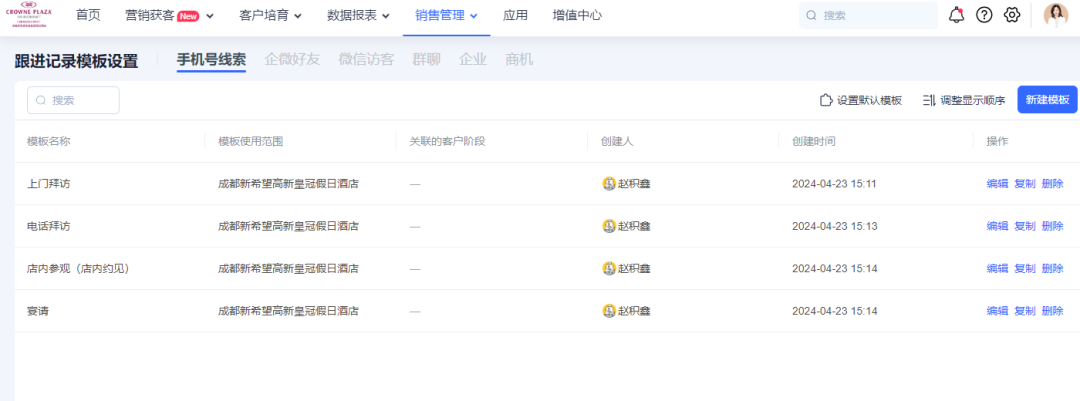Go to 增值中心 in top navigation
The width and height of the screenshot is (1080, 401).
(x=577, y=15)
